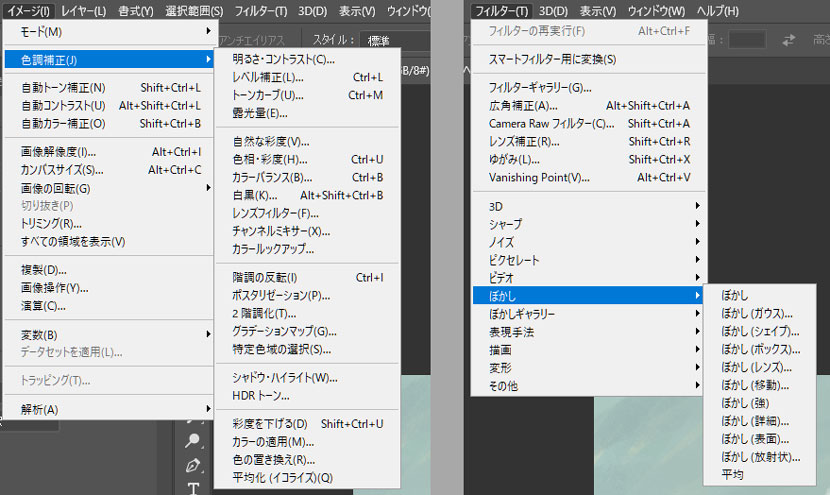The width and height of the screenshot is (830, 495).
Task: Choose 彩度を下げる(D)
Action: (x=307, y=424)
